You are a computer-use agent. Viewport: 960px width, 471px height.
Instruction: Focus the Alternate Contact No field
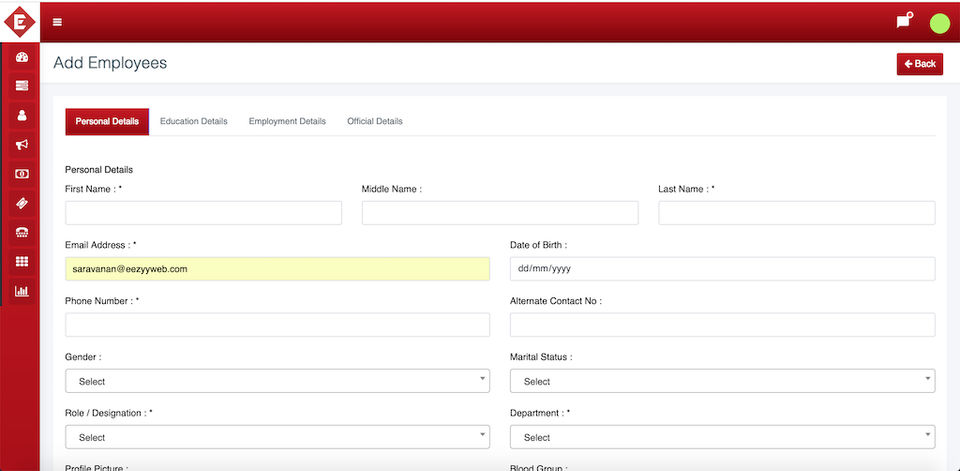722,325
